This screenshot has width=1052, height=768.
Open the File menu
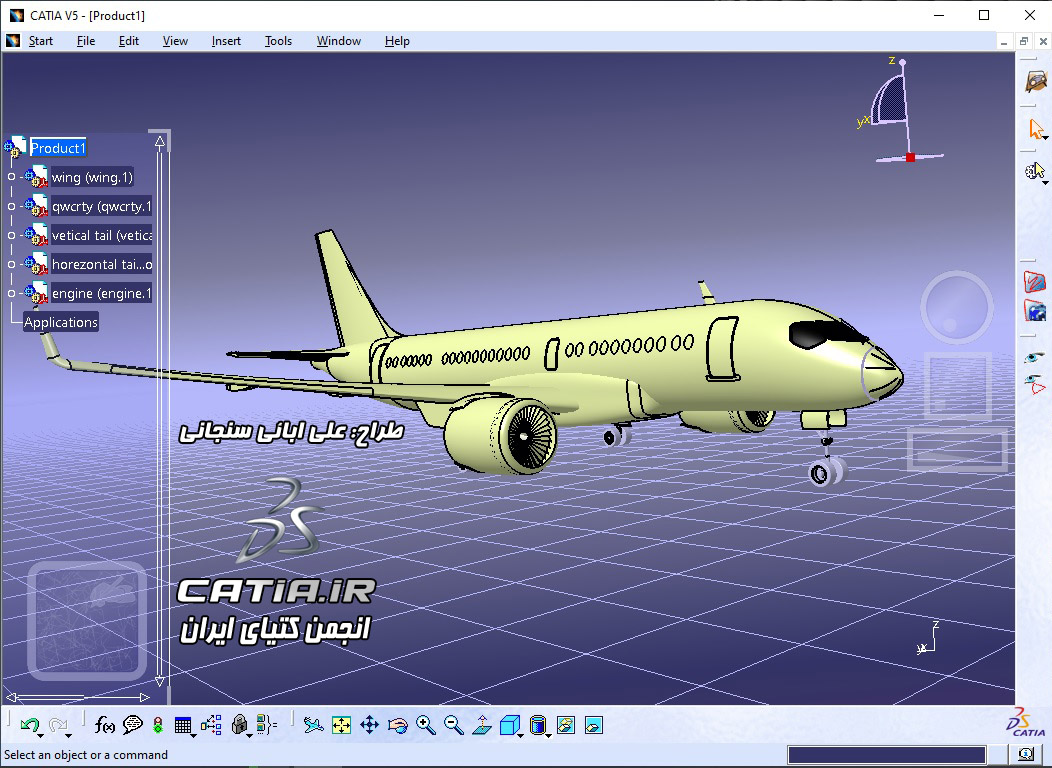click(86, 41)
